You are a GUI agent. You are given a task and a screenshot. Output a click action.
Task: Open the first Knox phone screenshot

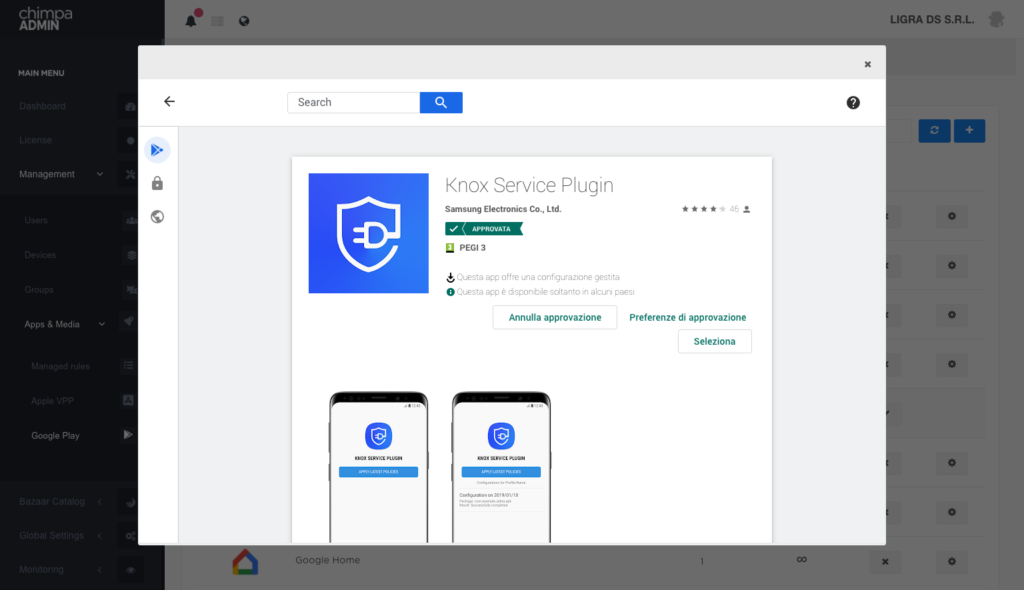pyautogui.click(x=379, y=467)
